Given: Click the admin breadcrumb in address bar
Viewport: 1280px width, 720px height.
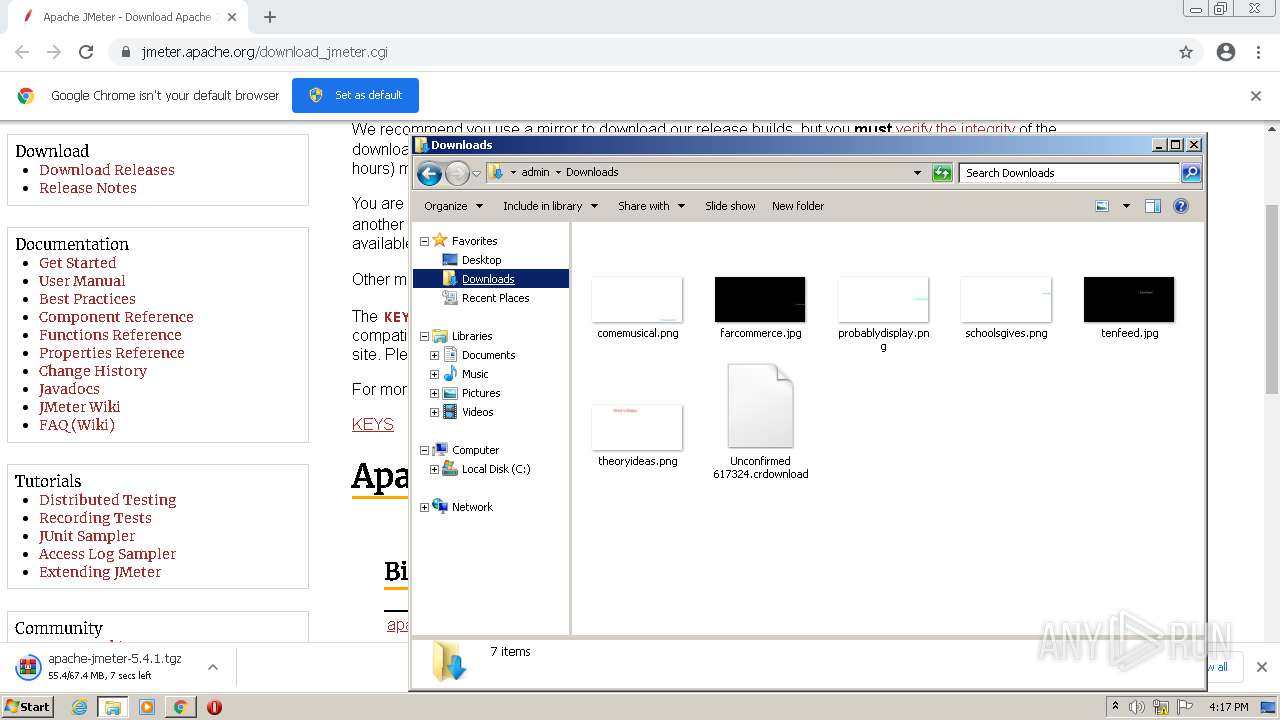Looking at the screenshot, I should pos(535,172).
